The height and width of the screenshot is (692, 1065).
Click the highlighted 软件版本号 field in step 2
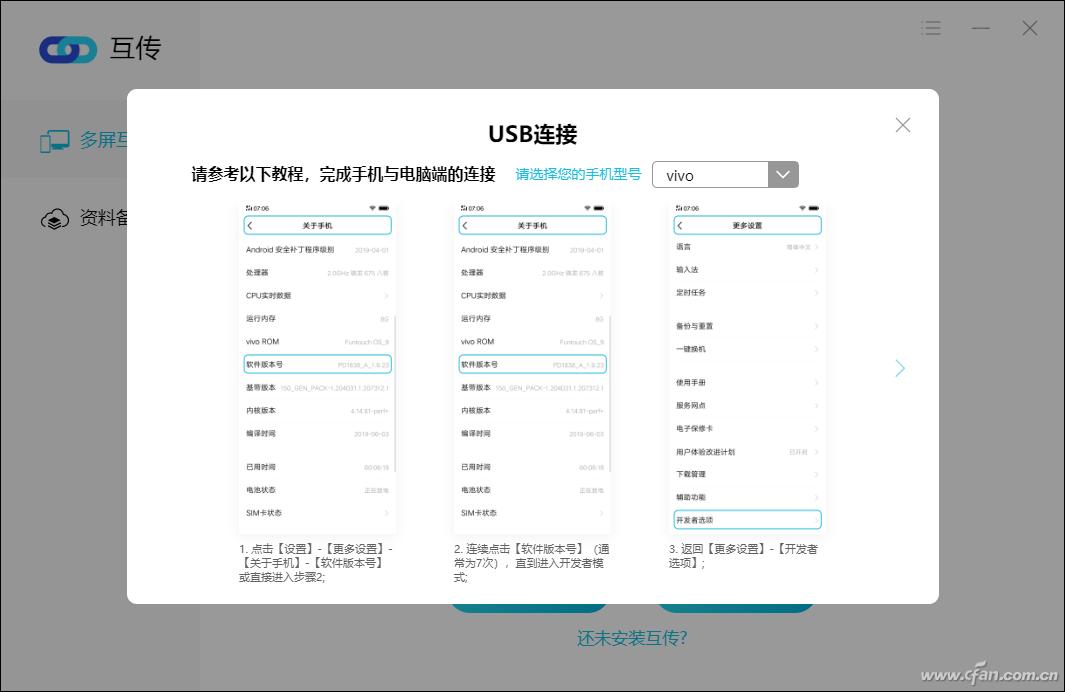coord(532,364)
